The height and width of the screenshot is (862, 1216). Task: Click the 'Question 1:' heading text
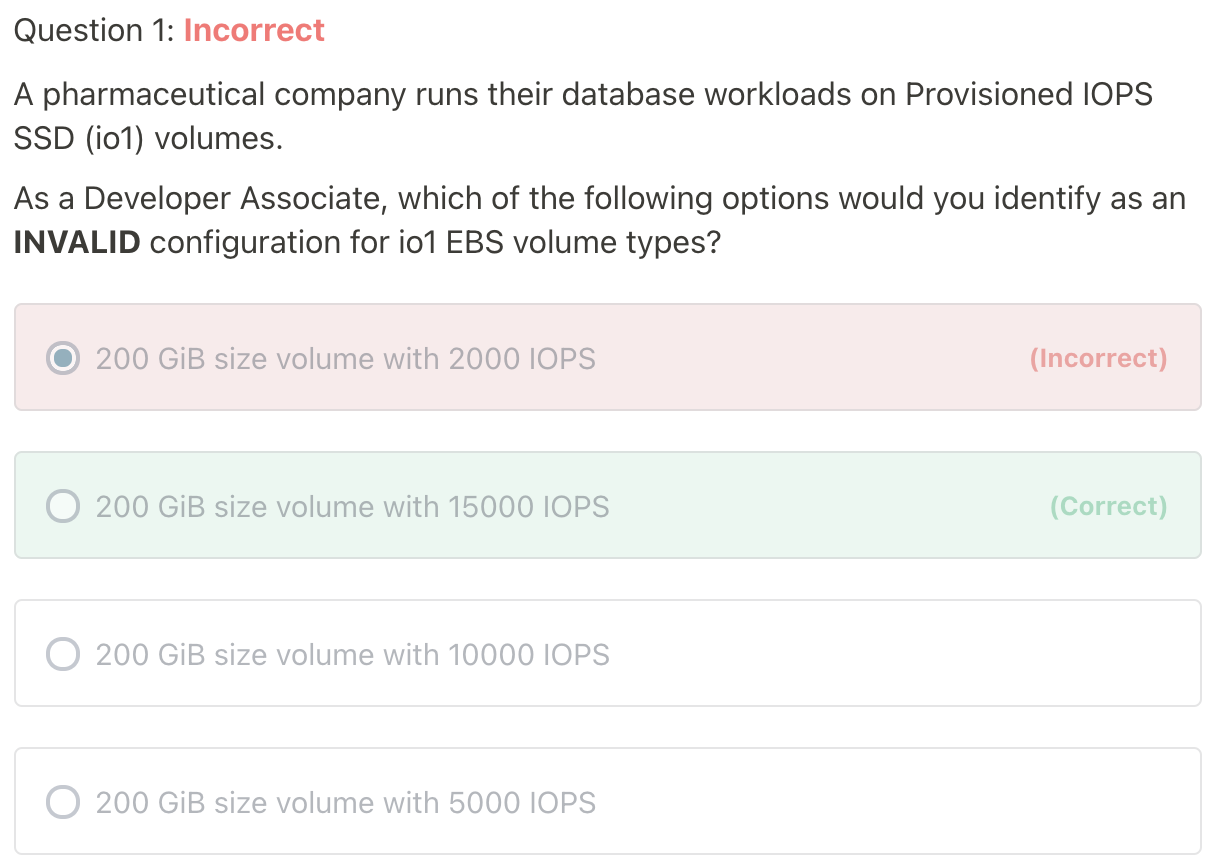pyautogui.click(x=95, y=31)
